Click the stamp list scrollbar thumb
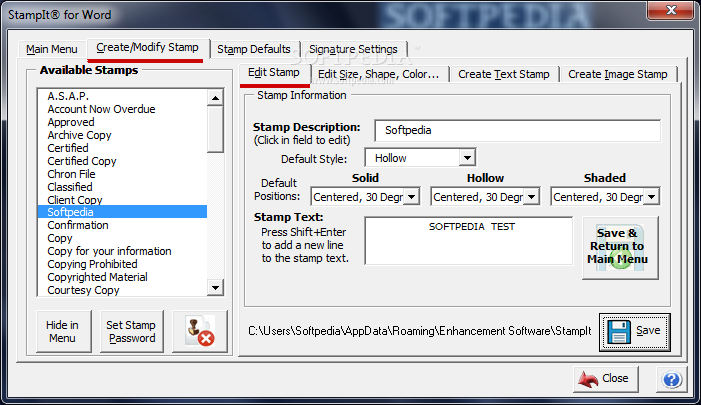This screenshot has width=701, height=405. click(215, 129)
